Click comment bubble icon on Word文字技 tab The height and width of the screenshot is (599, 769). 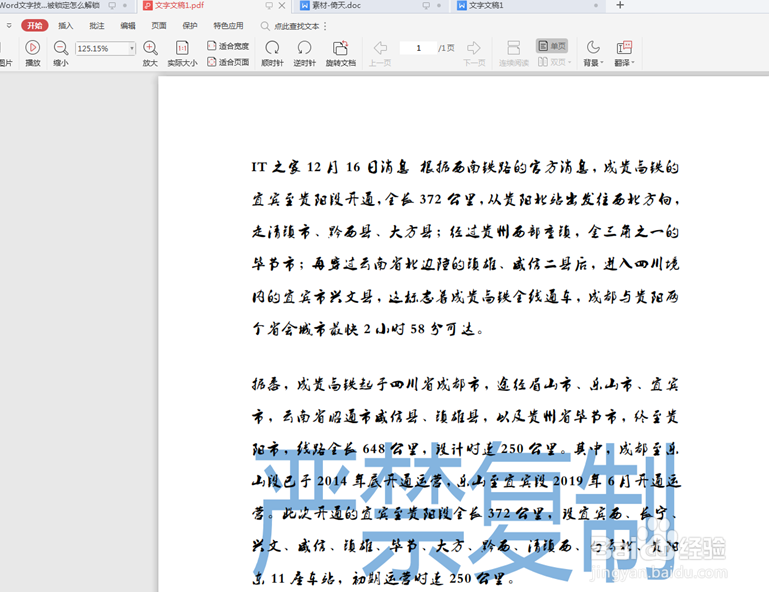[x=112, y=5]
